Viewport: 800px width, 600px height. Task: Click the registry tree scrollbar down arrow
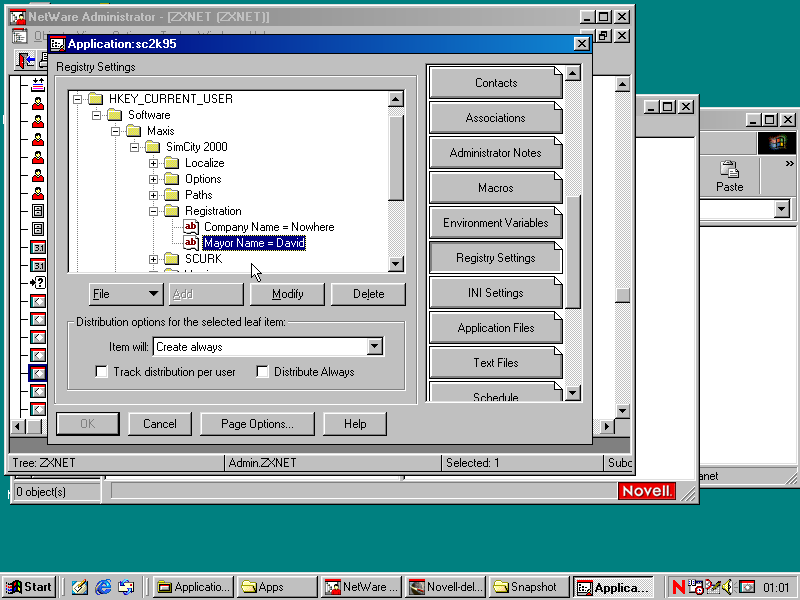pos(395,264)
